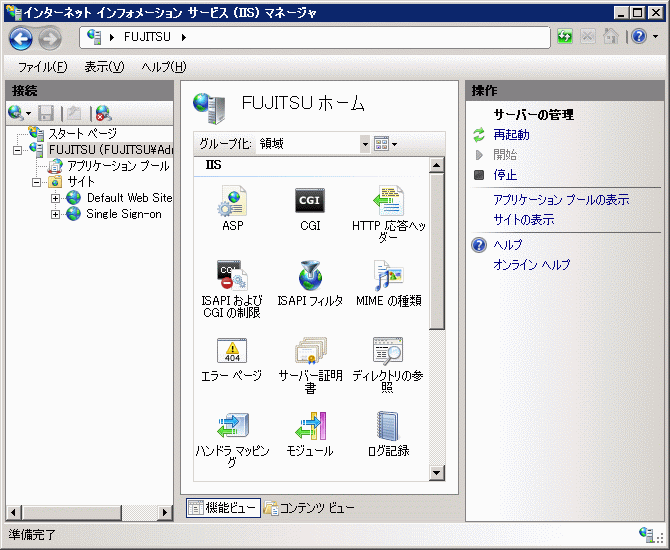Viewport: 670px width, 550px height.
Task: Select スタート ページ tree item
Action: (x=82, y=134)
